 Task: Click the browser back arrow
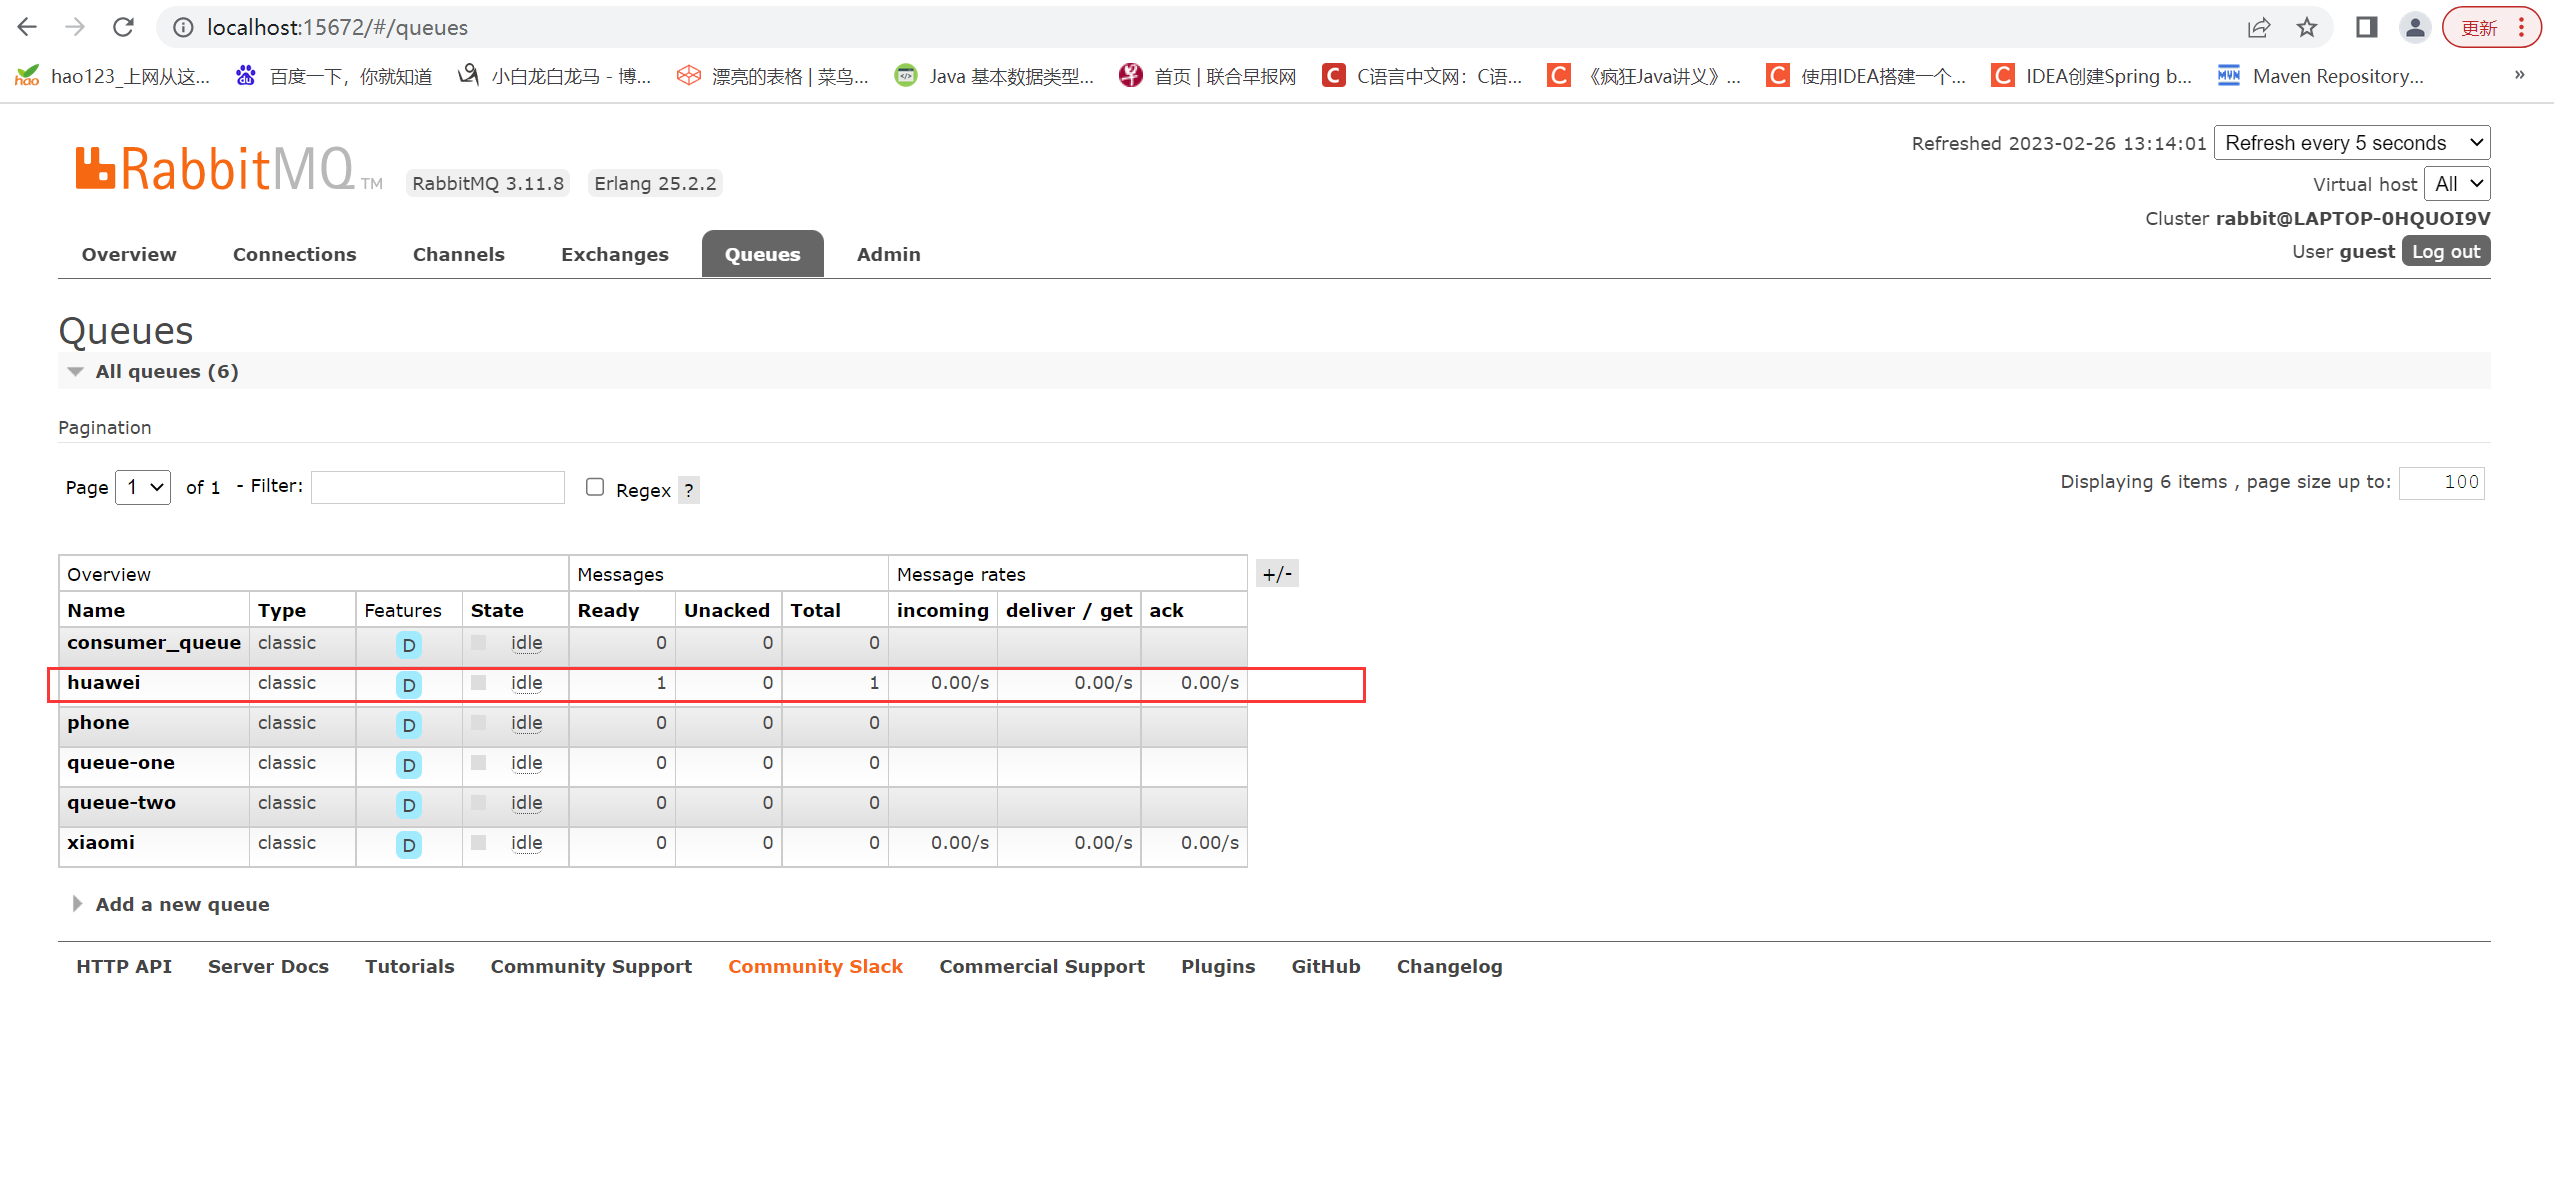(x=27, y=27)
